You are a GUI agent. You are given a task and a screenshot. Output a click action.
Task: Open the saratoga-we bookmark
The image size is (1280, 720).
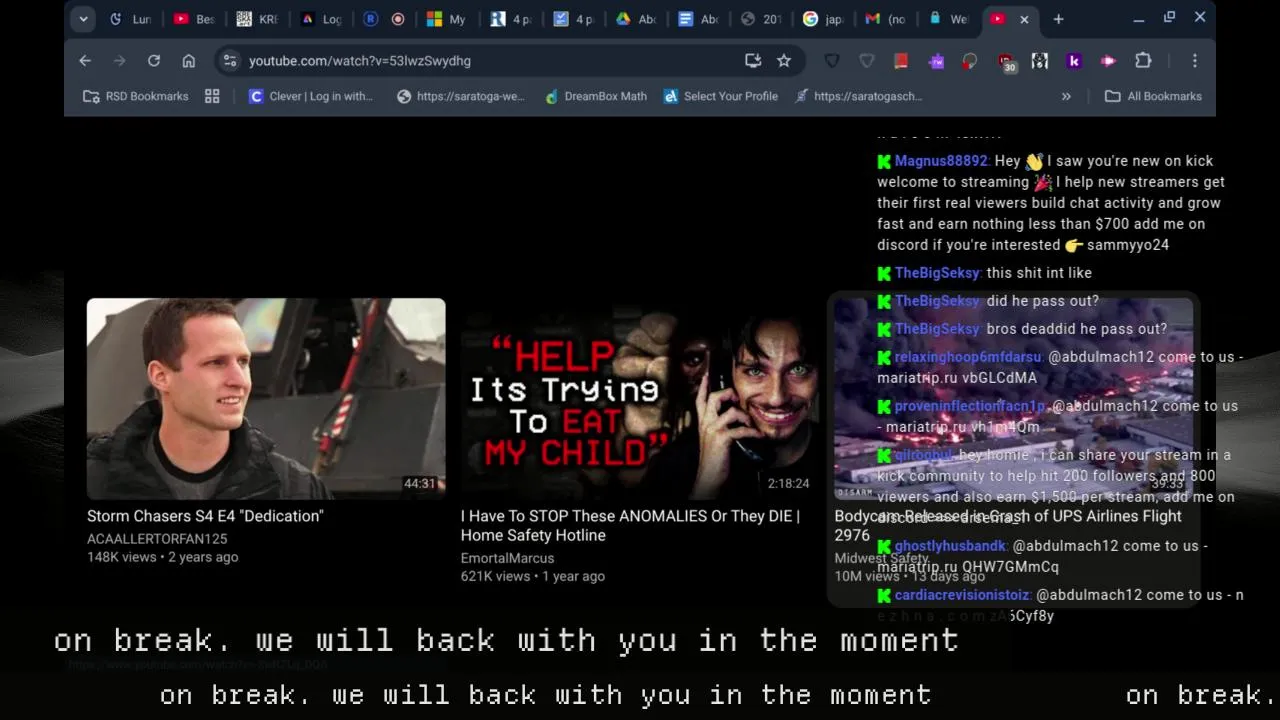point(460,96)
